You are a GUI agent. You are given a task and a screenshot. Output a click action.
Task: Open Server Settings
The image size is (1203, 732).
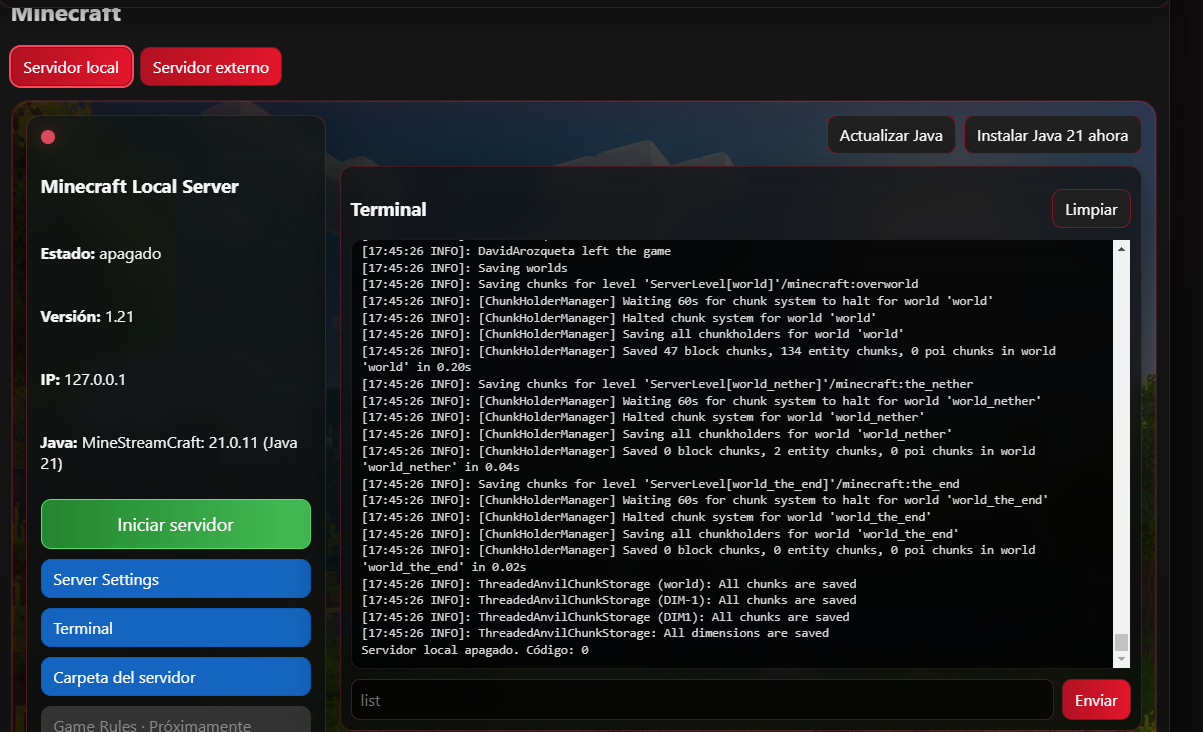point(176,579)
